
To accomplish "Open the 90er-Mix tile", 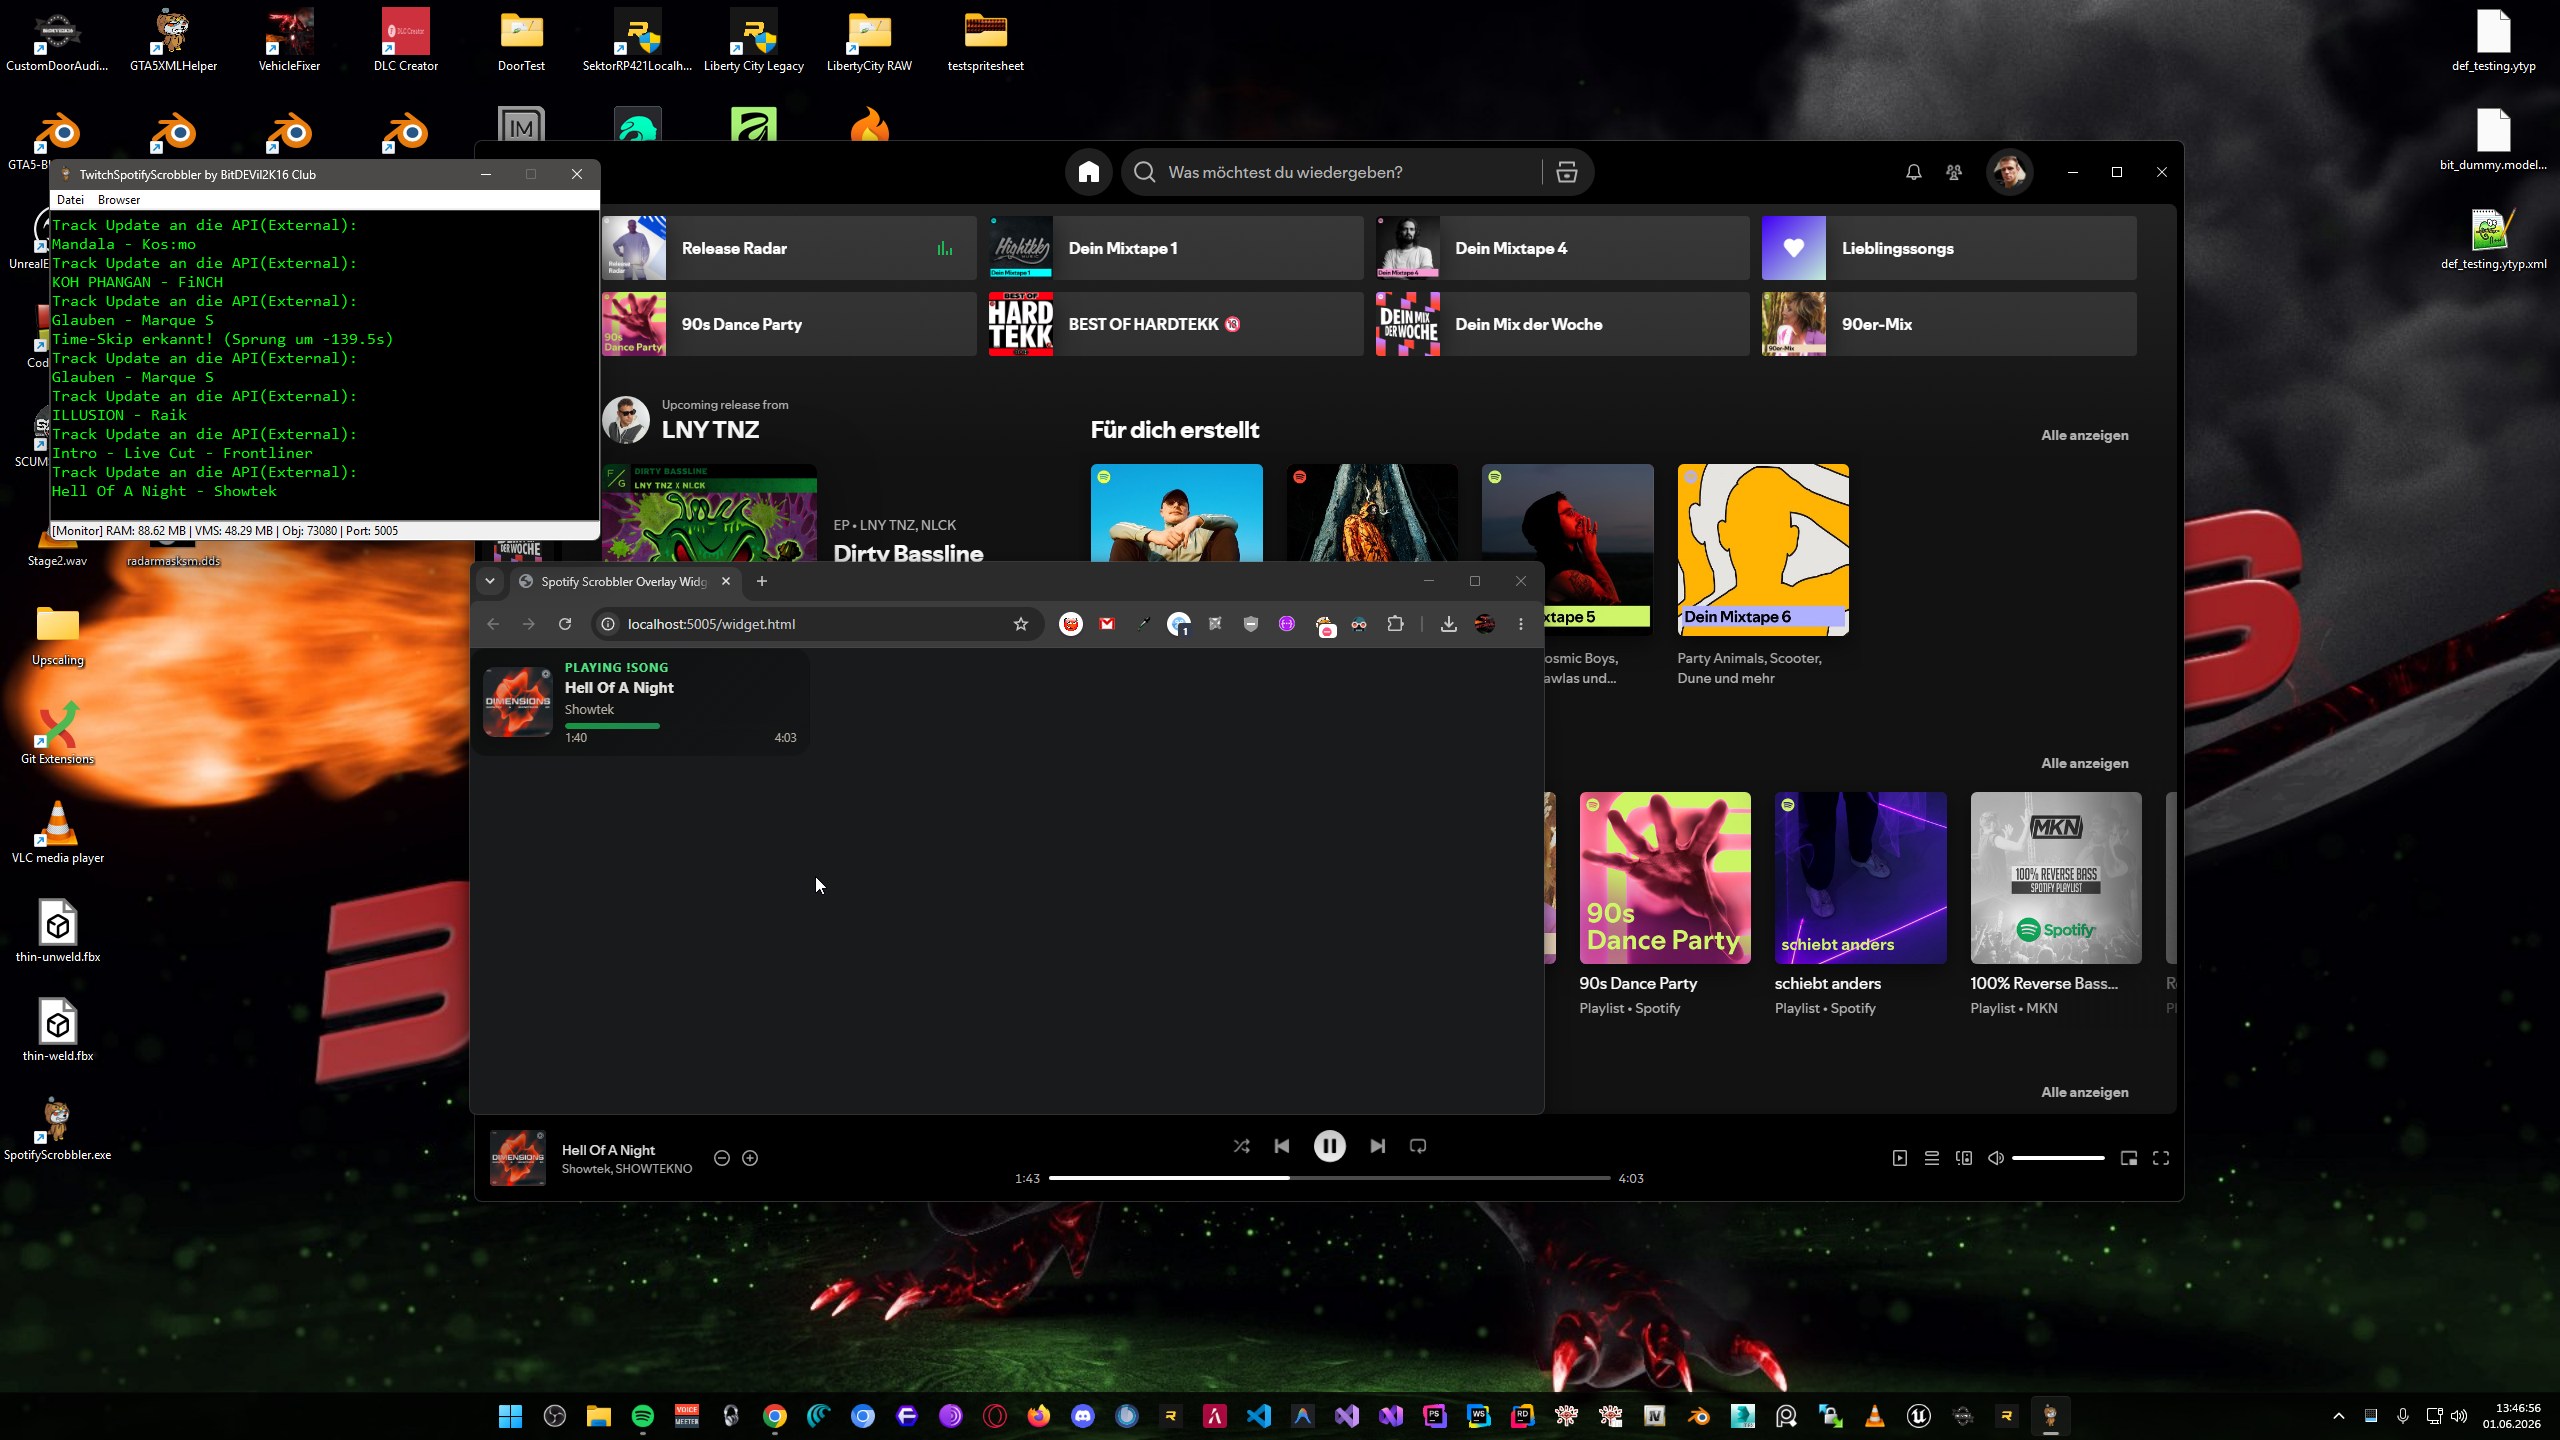I will point(1949,324).
